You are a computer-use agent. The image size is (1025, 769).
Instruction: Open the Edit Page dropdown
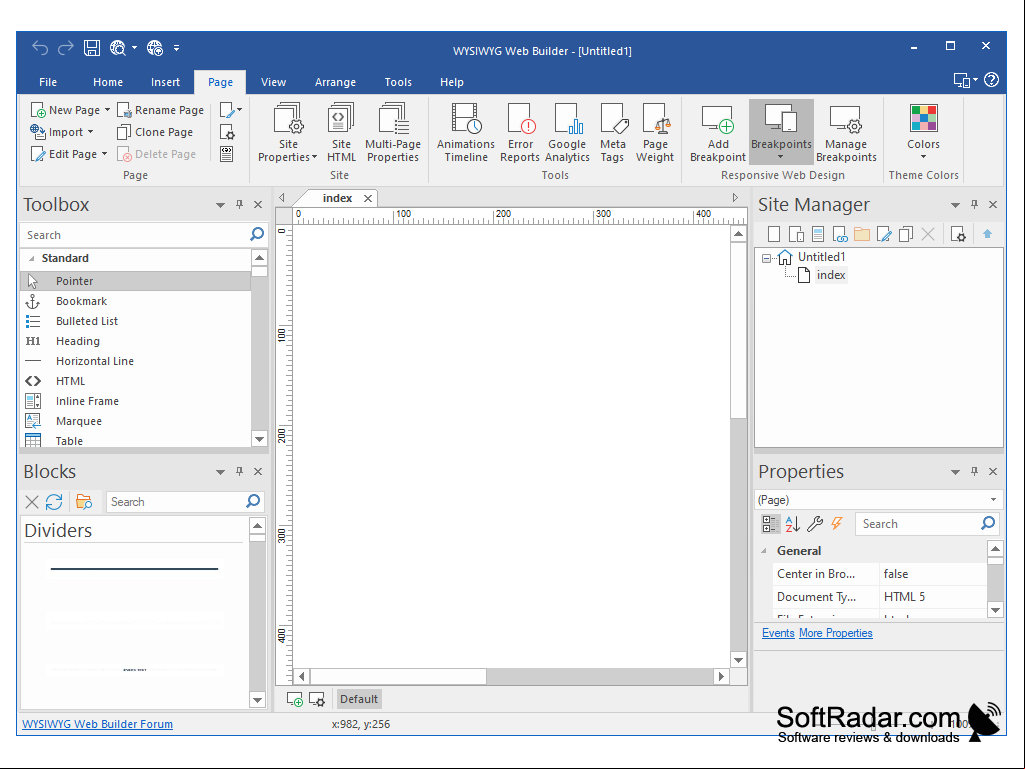click(x=104, y=154)
